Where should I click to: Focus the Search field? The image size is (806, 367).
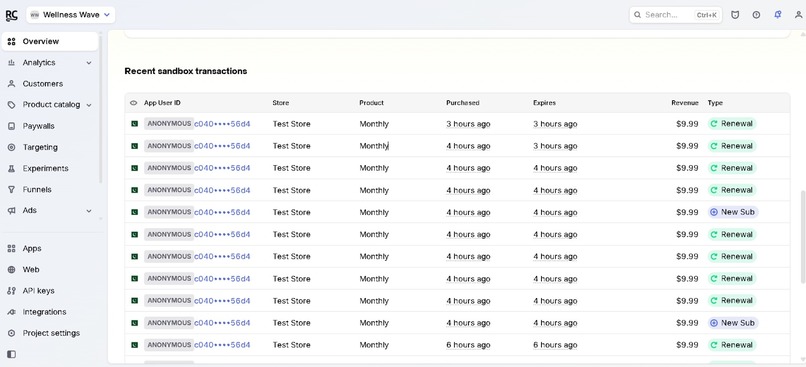(675, 15)
